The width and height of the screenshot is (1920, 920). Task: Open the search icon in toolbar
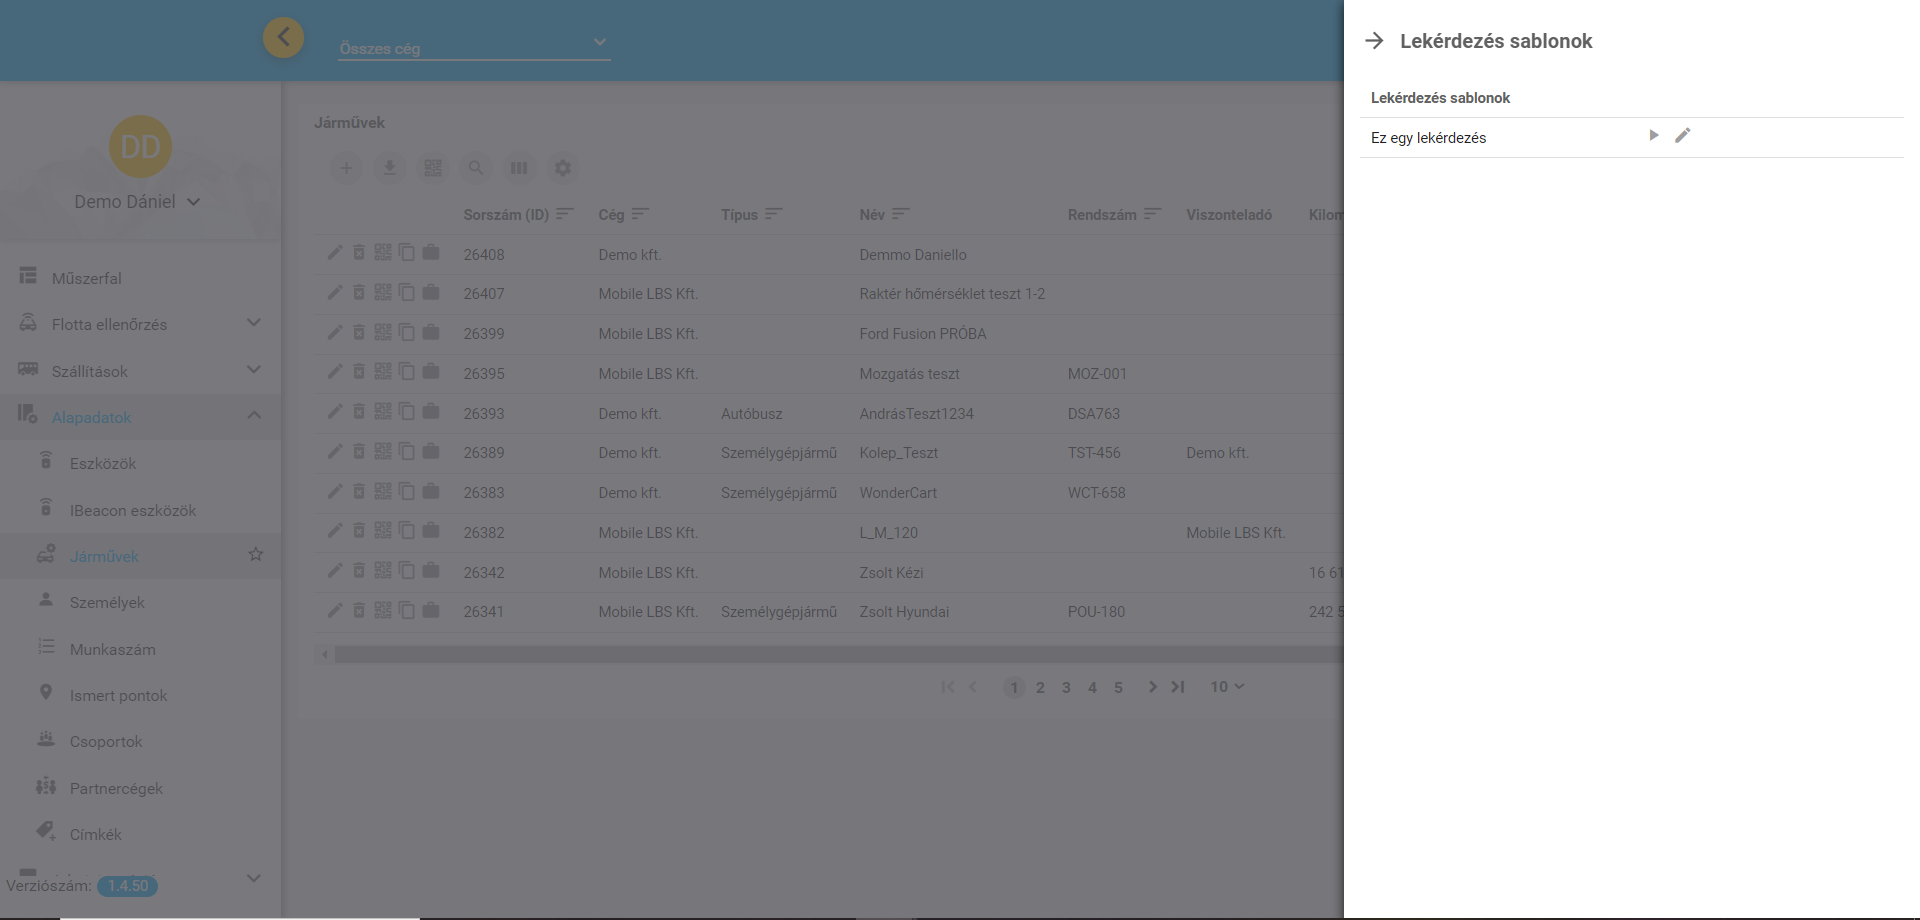pyautogui.click(x=476, y=168)
